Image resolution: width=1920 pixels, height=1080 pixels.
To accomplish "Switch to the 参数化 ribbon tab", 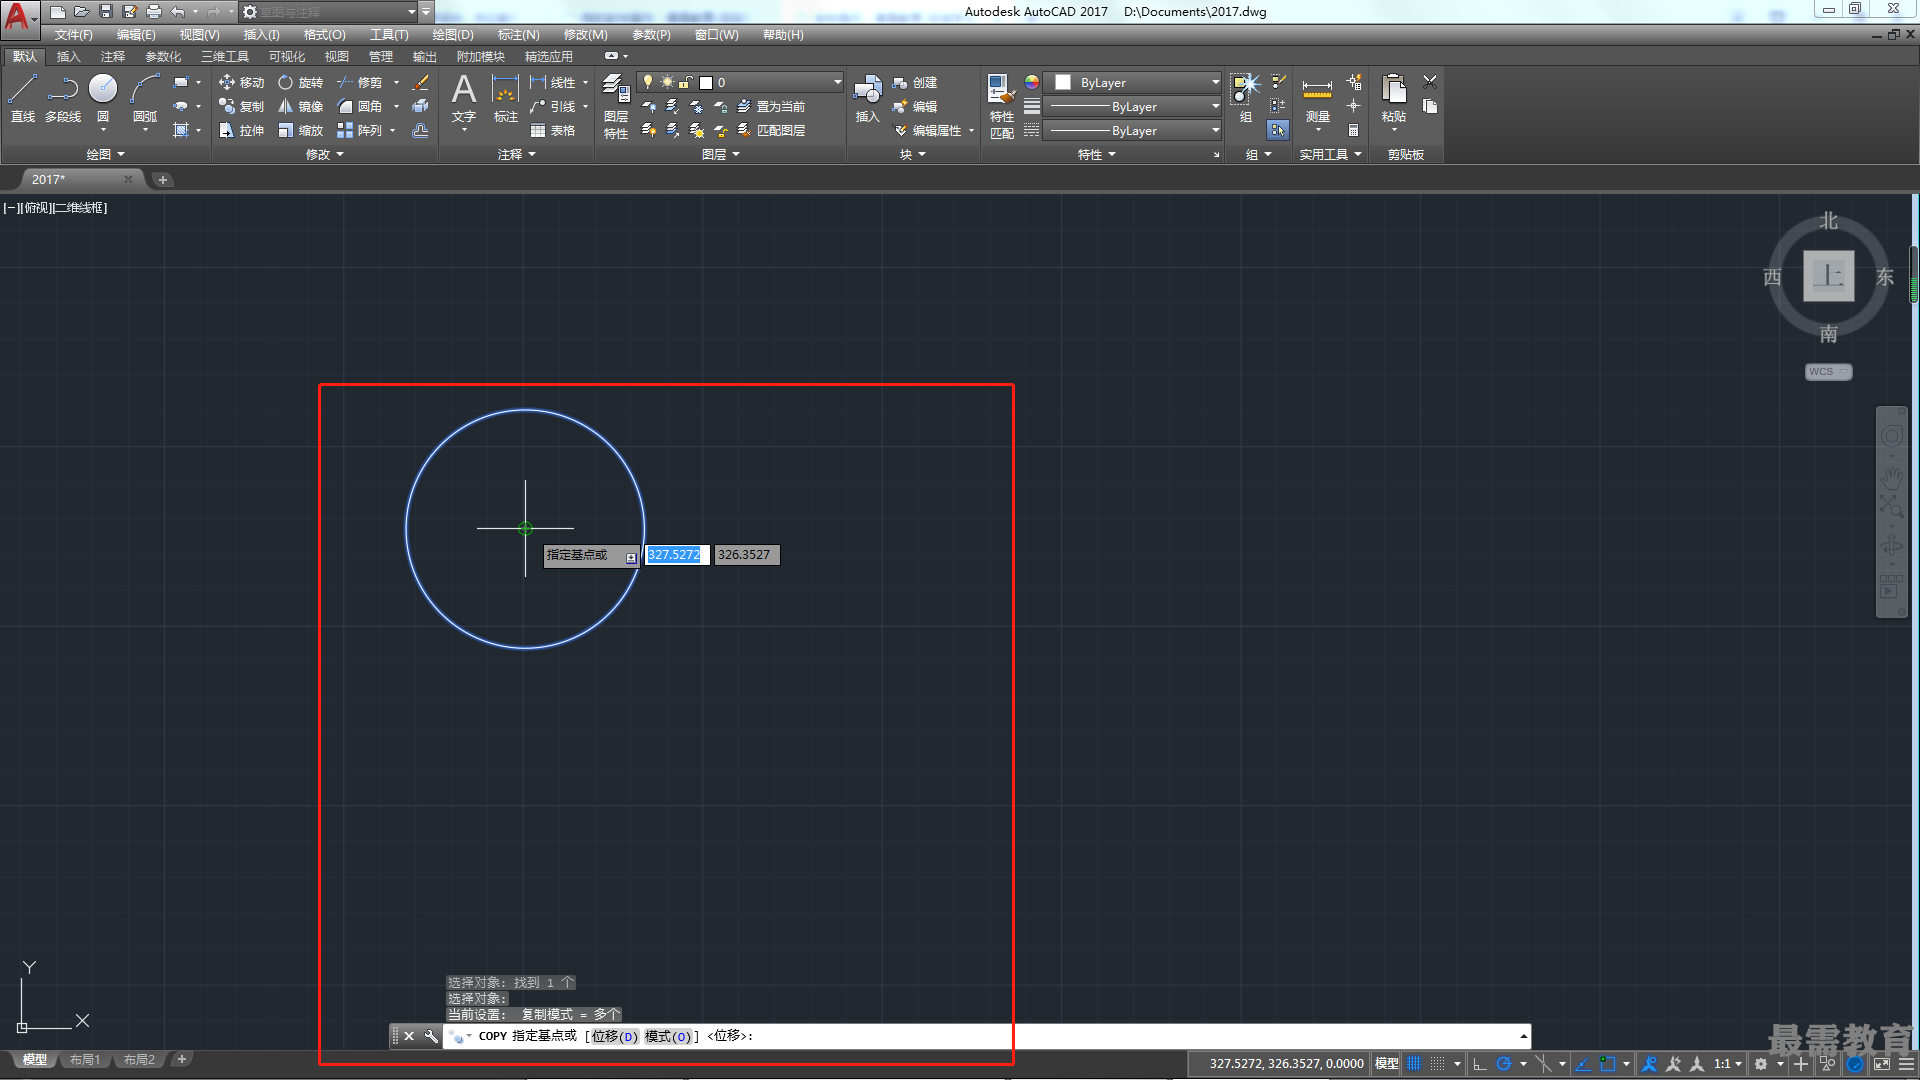I will [x=163, y=57].
